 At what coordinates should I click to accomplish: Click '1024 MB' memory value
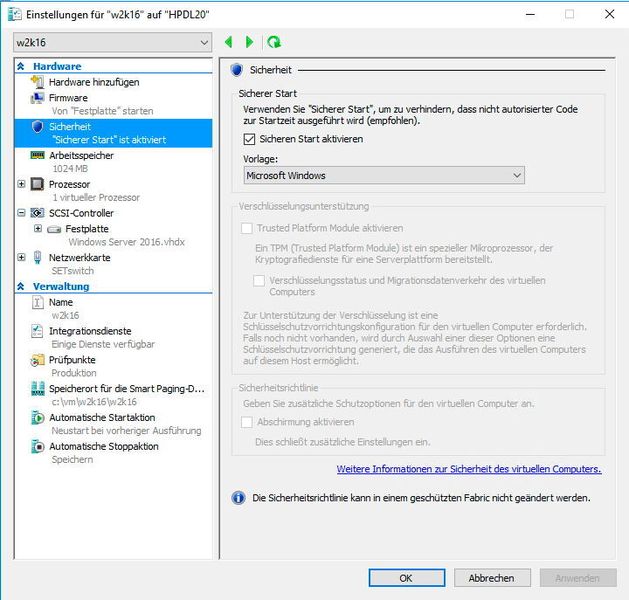pyautogui.click(x=70, y=168)
